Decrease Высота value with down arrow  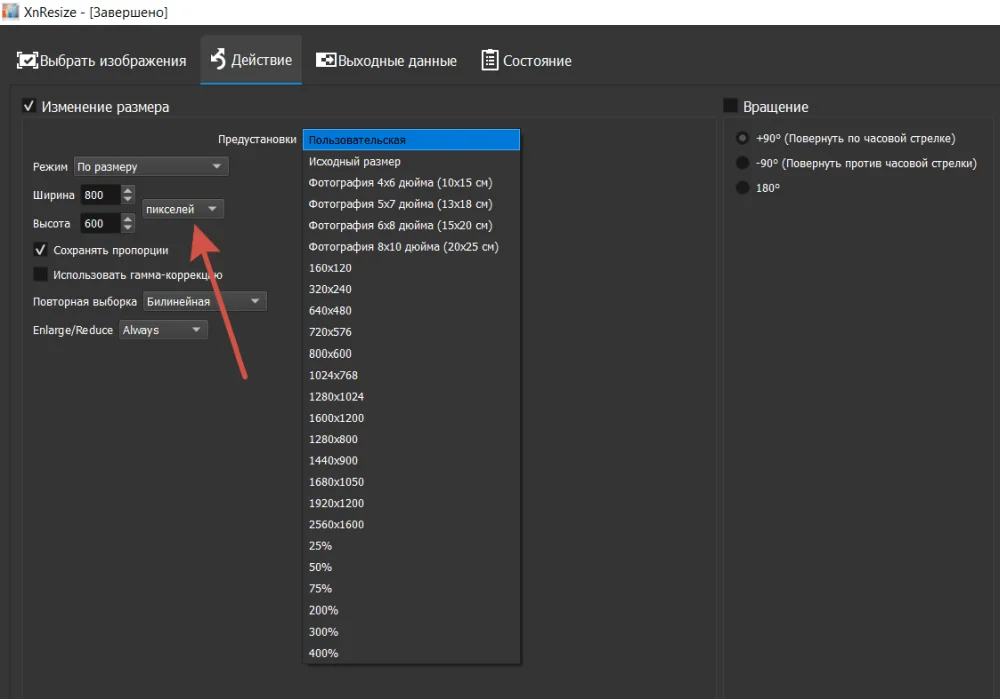click(x=127, y=229)
